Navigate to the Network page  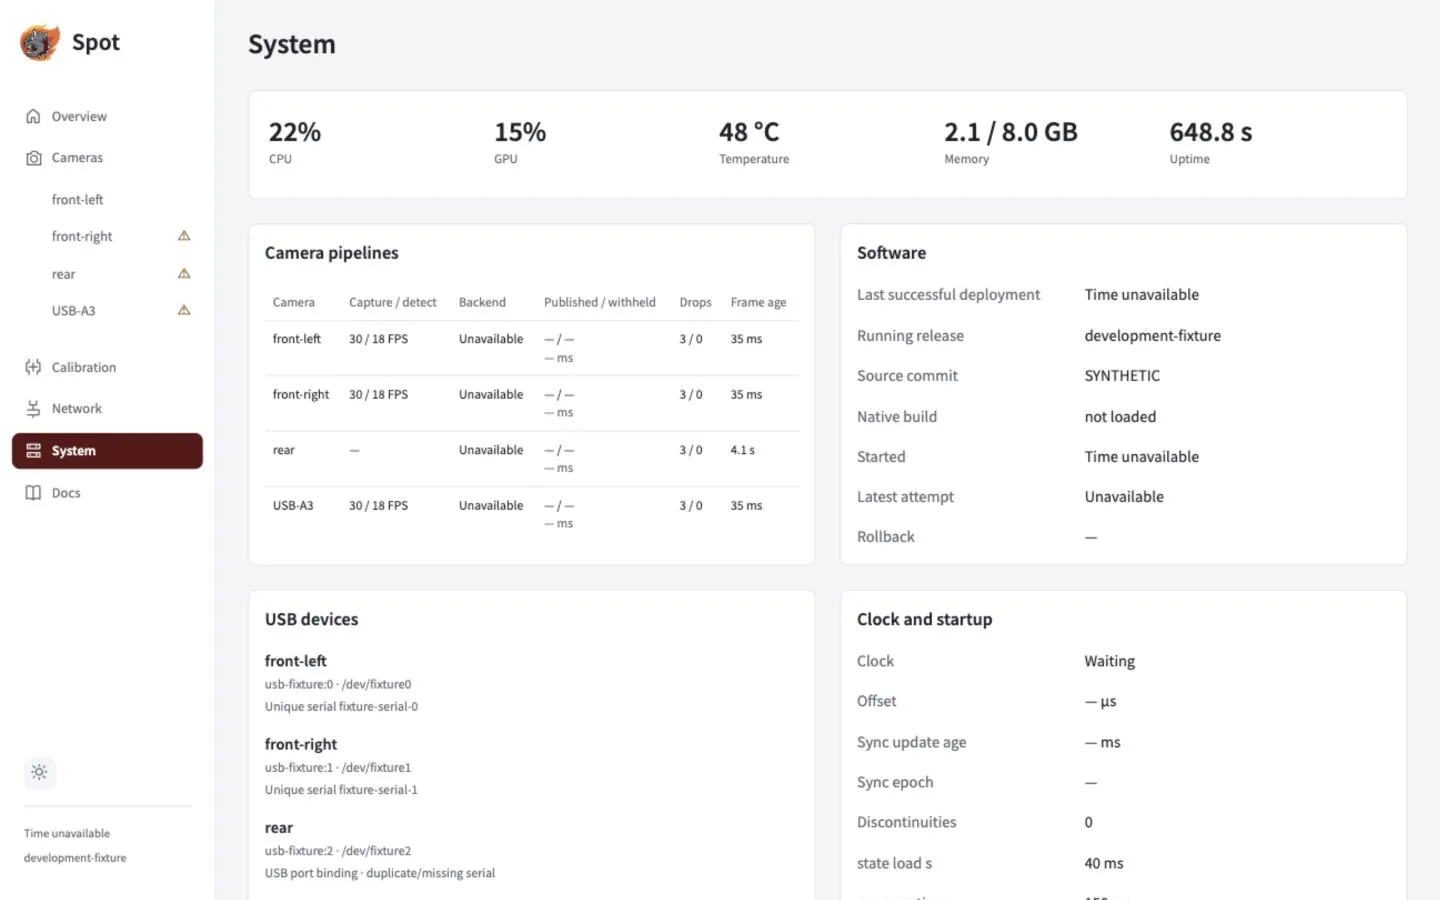(107, 409)
